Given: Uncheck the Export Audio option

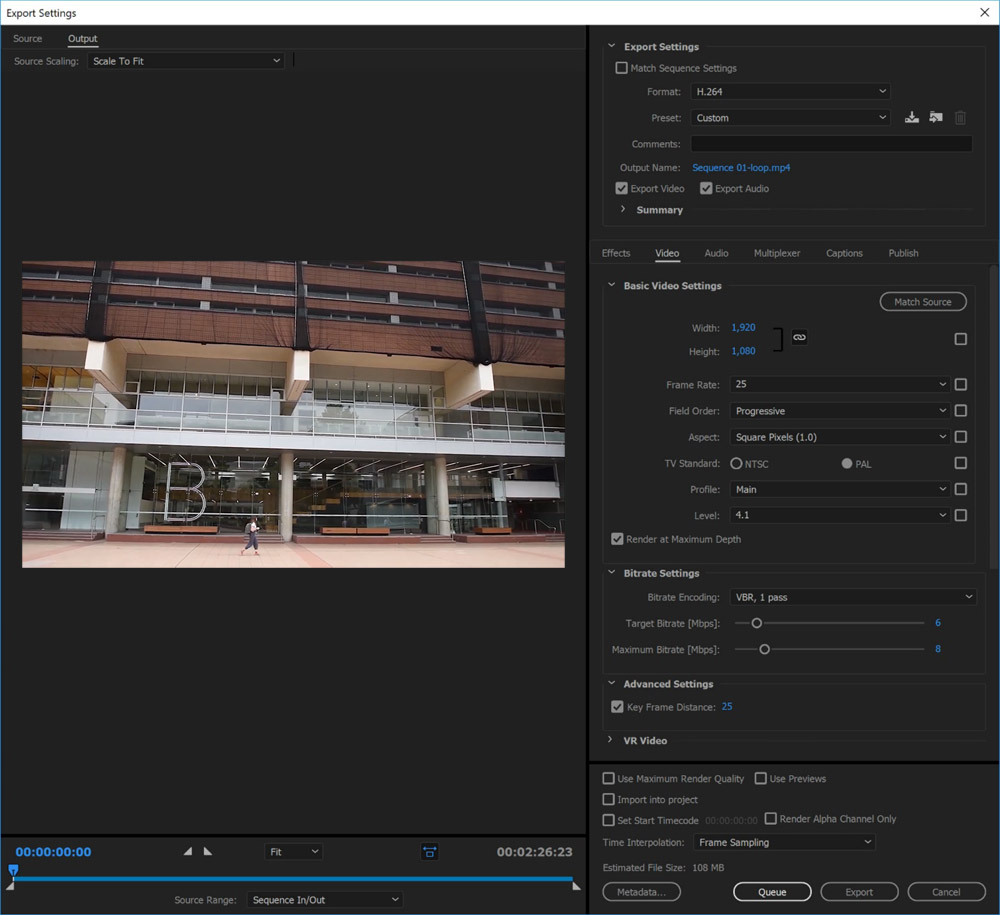Looking at the screenshot, I should 706,188.
